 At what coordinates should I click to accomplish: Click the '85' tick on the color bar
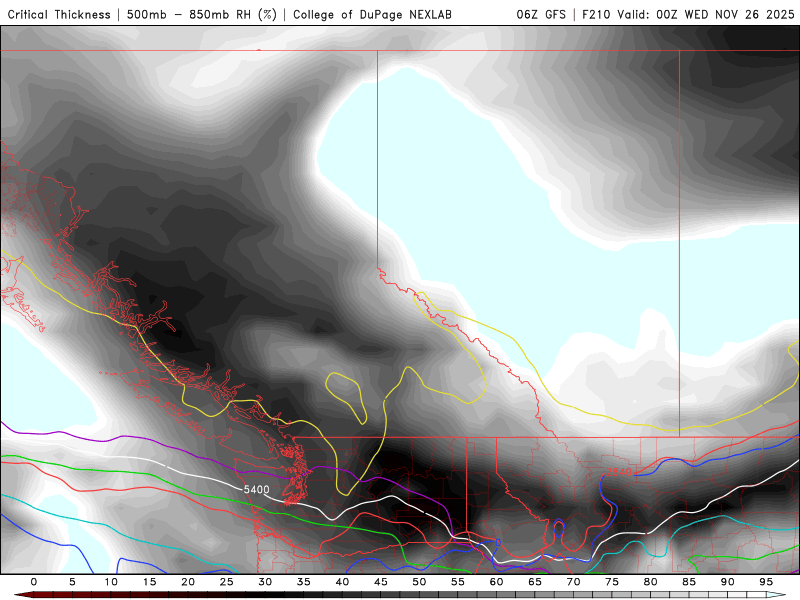(x=689, y=582)
